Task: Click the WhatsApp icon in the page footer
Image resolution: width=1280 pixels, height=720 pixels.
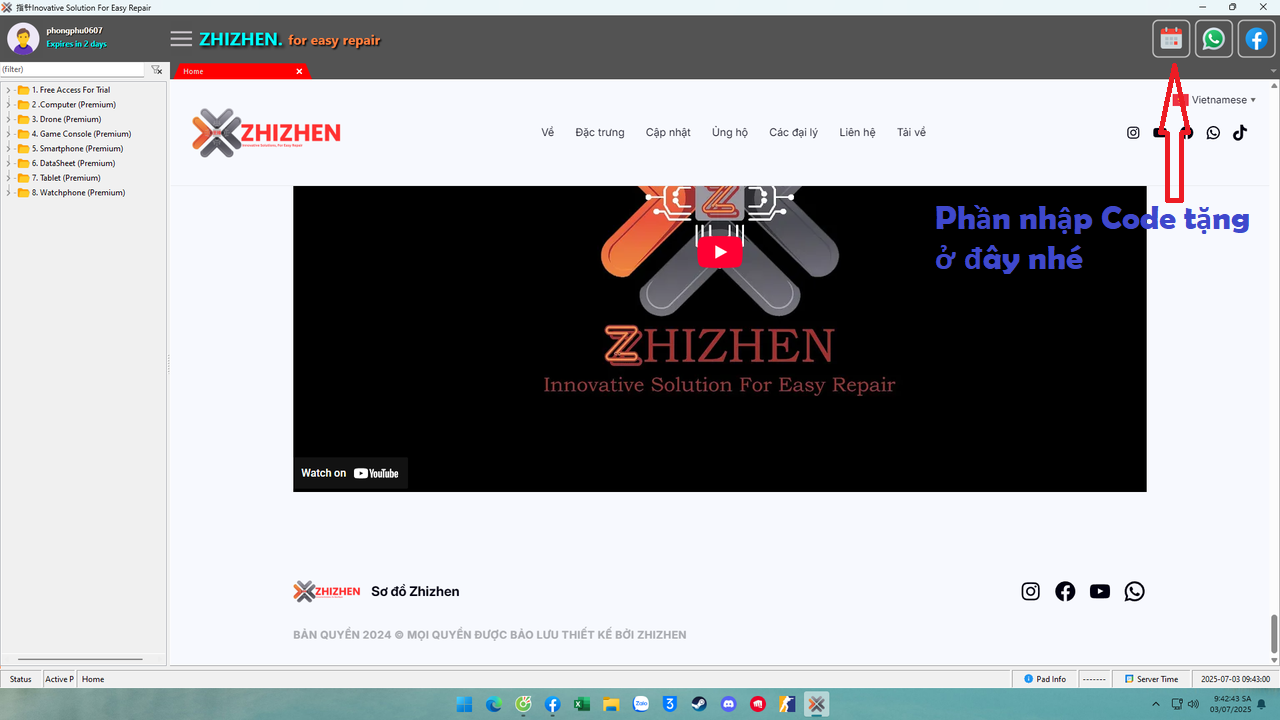Action: tap(1134, 591)
